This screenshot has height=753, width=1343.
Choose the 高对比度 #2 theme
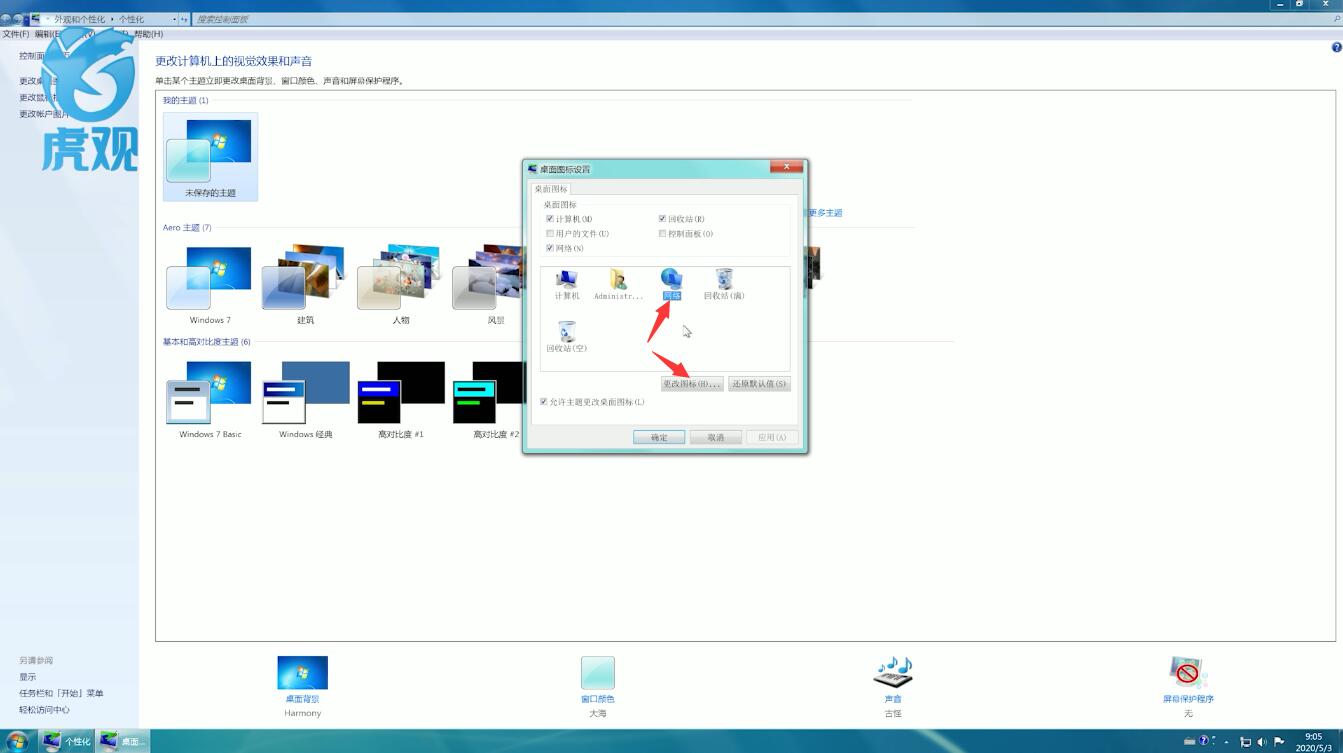pos(489,400)
